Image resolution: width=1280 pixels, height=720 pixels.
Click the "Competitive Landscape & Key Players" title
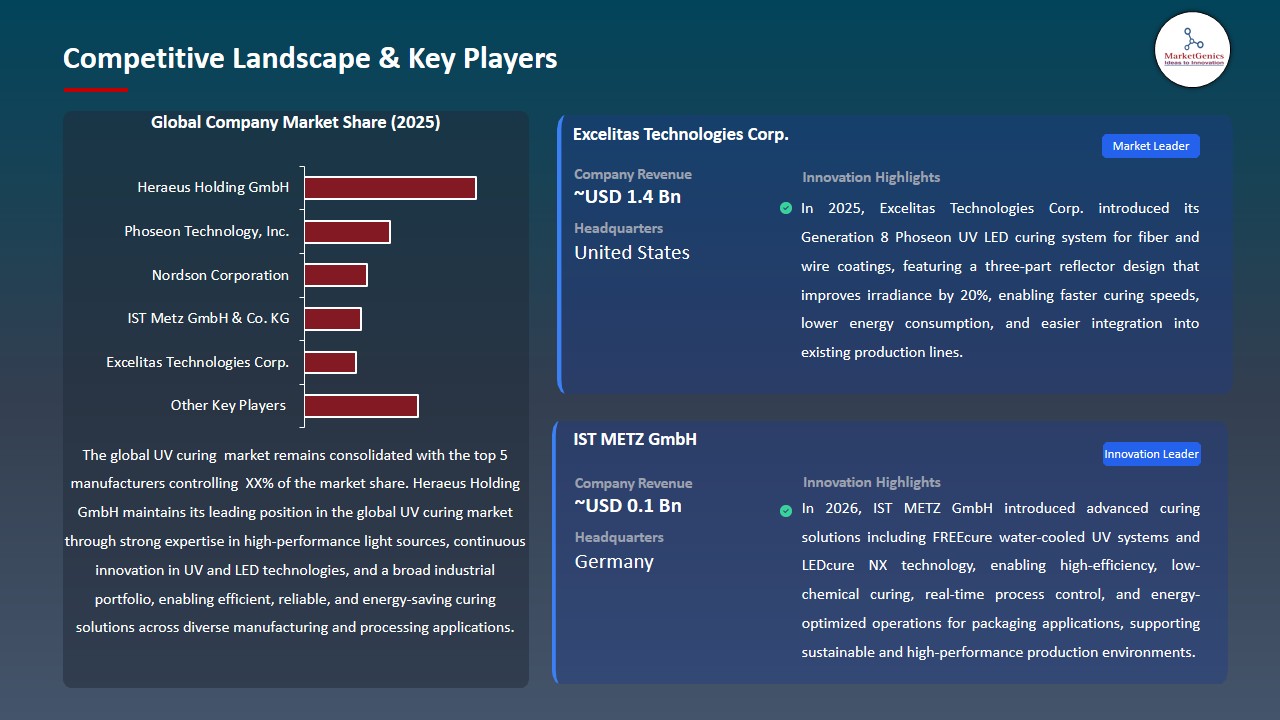coord(310,58)
